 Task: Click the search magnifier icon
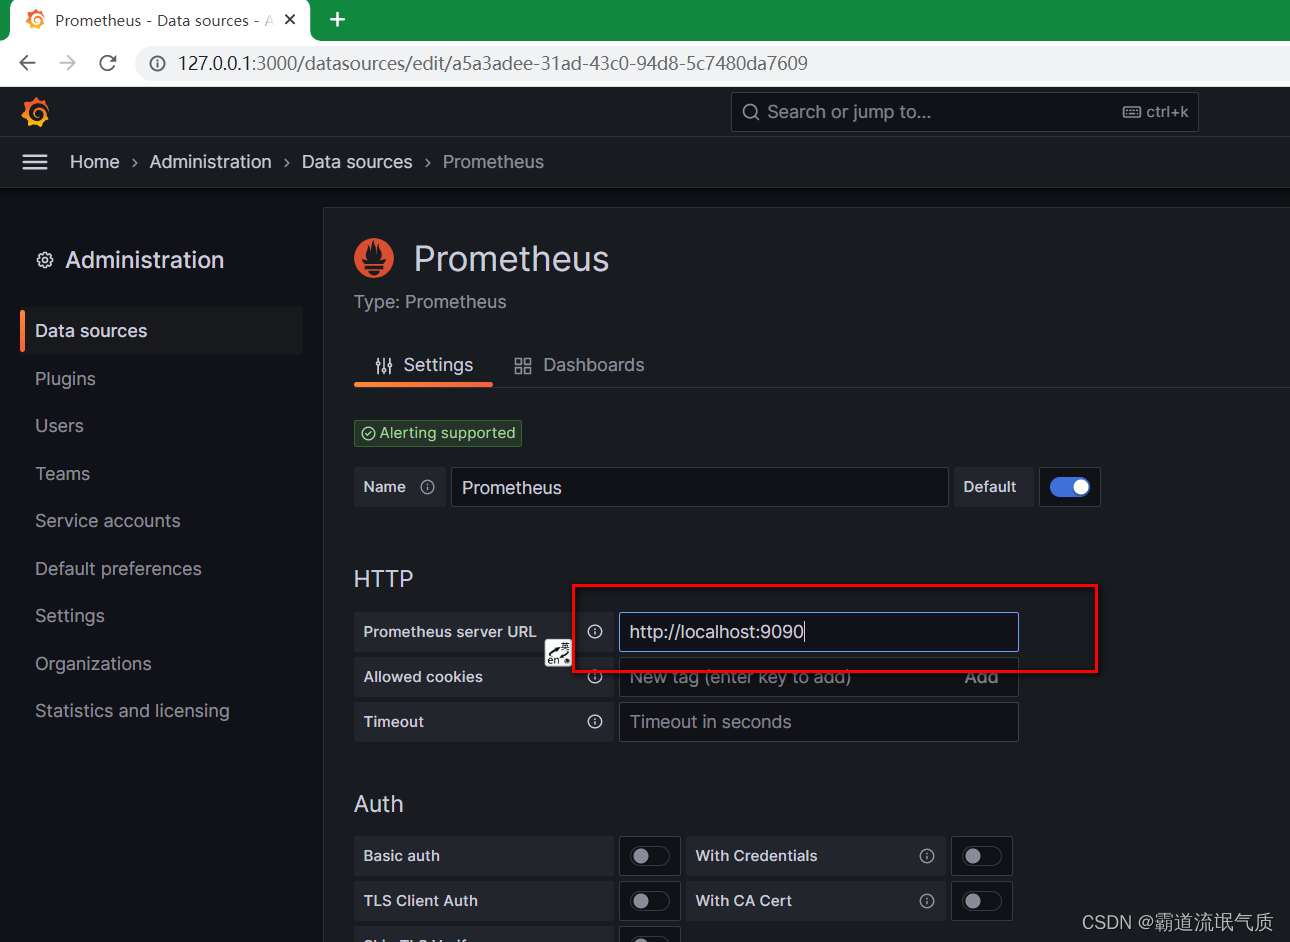(x=751, y=112)
